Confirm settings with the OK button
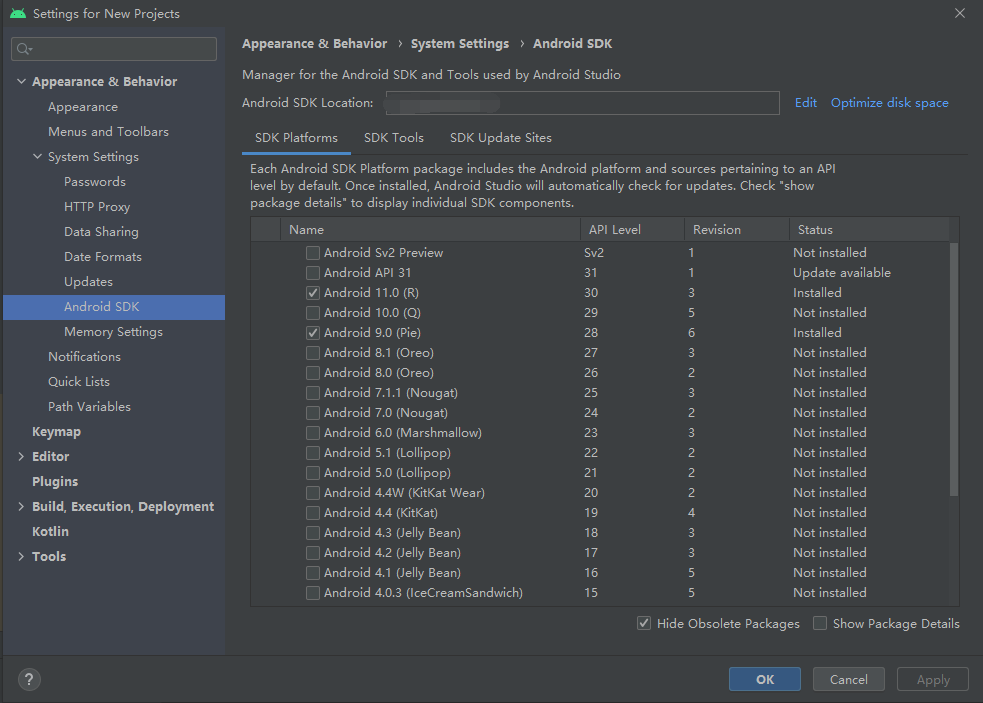The height and width of the screenshot is (703, 983). pos(765,679)
